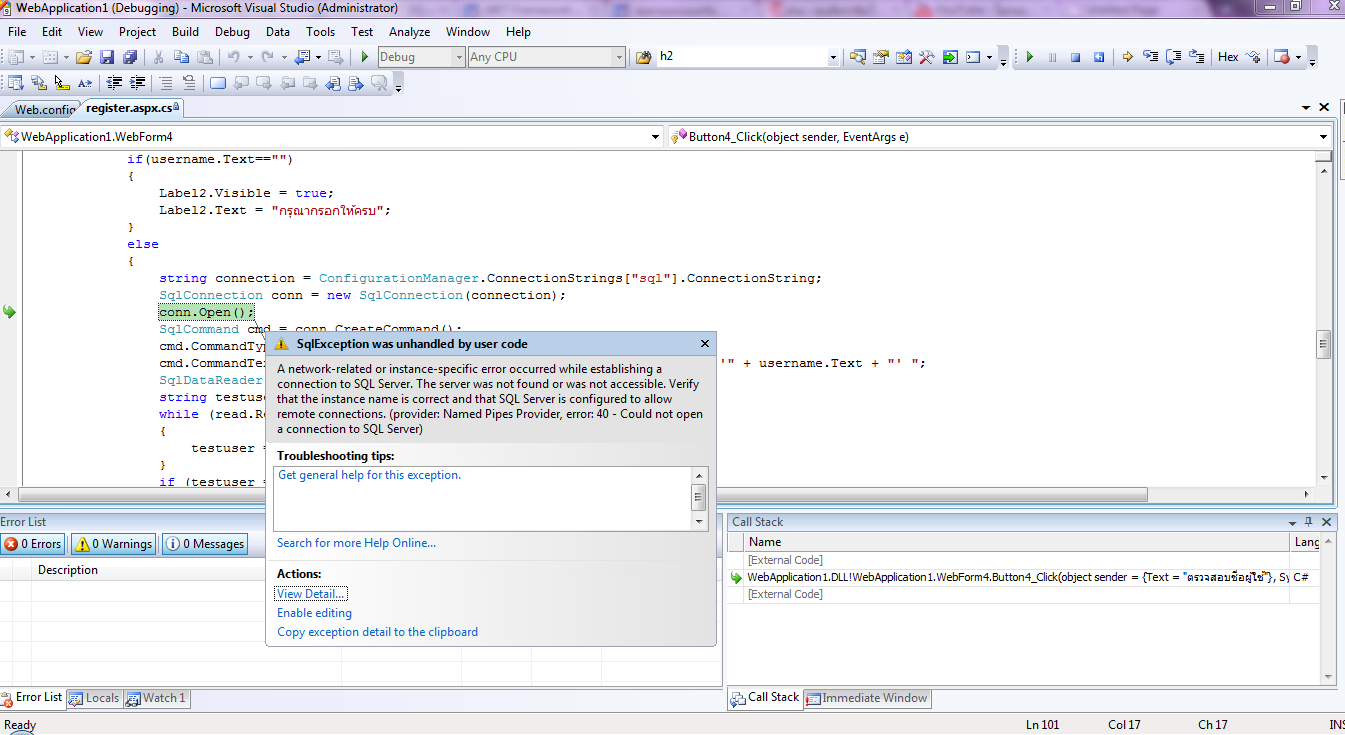Click the Undo arrow icon
The image size is (1345, 735).
tap(233, 57)
